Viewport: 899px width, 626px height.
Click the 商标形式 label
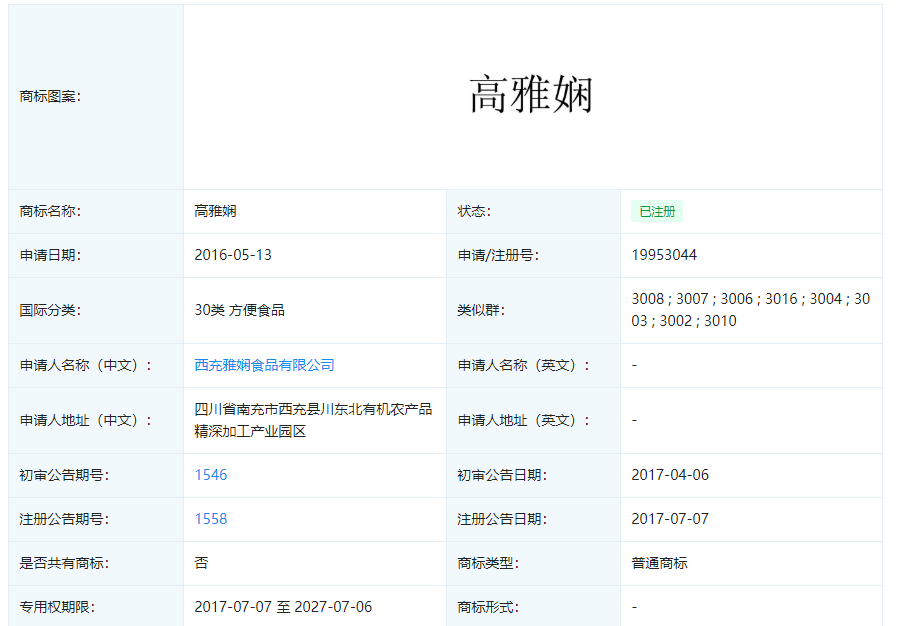[x=488, y=607]
